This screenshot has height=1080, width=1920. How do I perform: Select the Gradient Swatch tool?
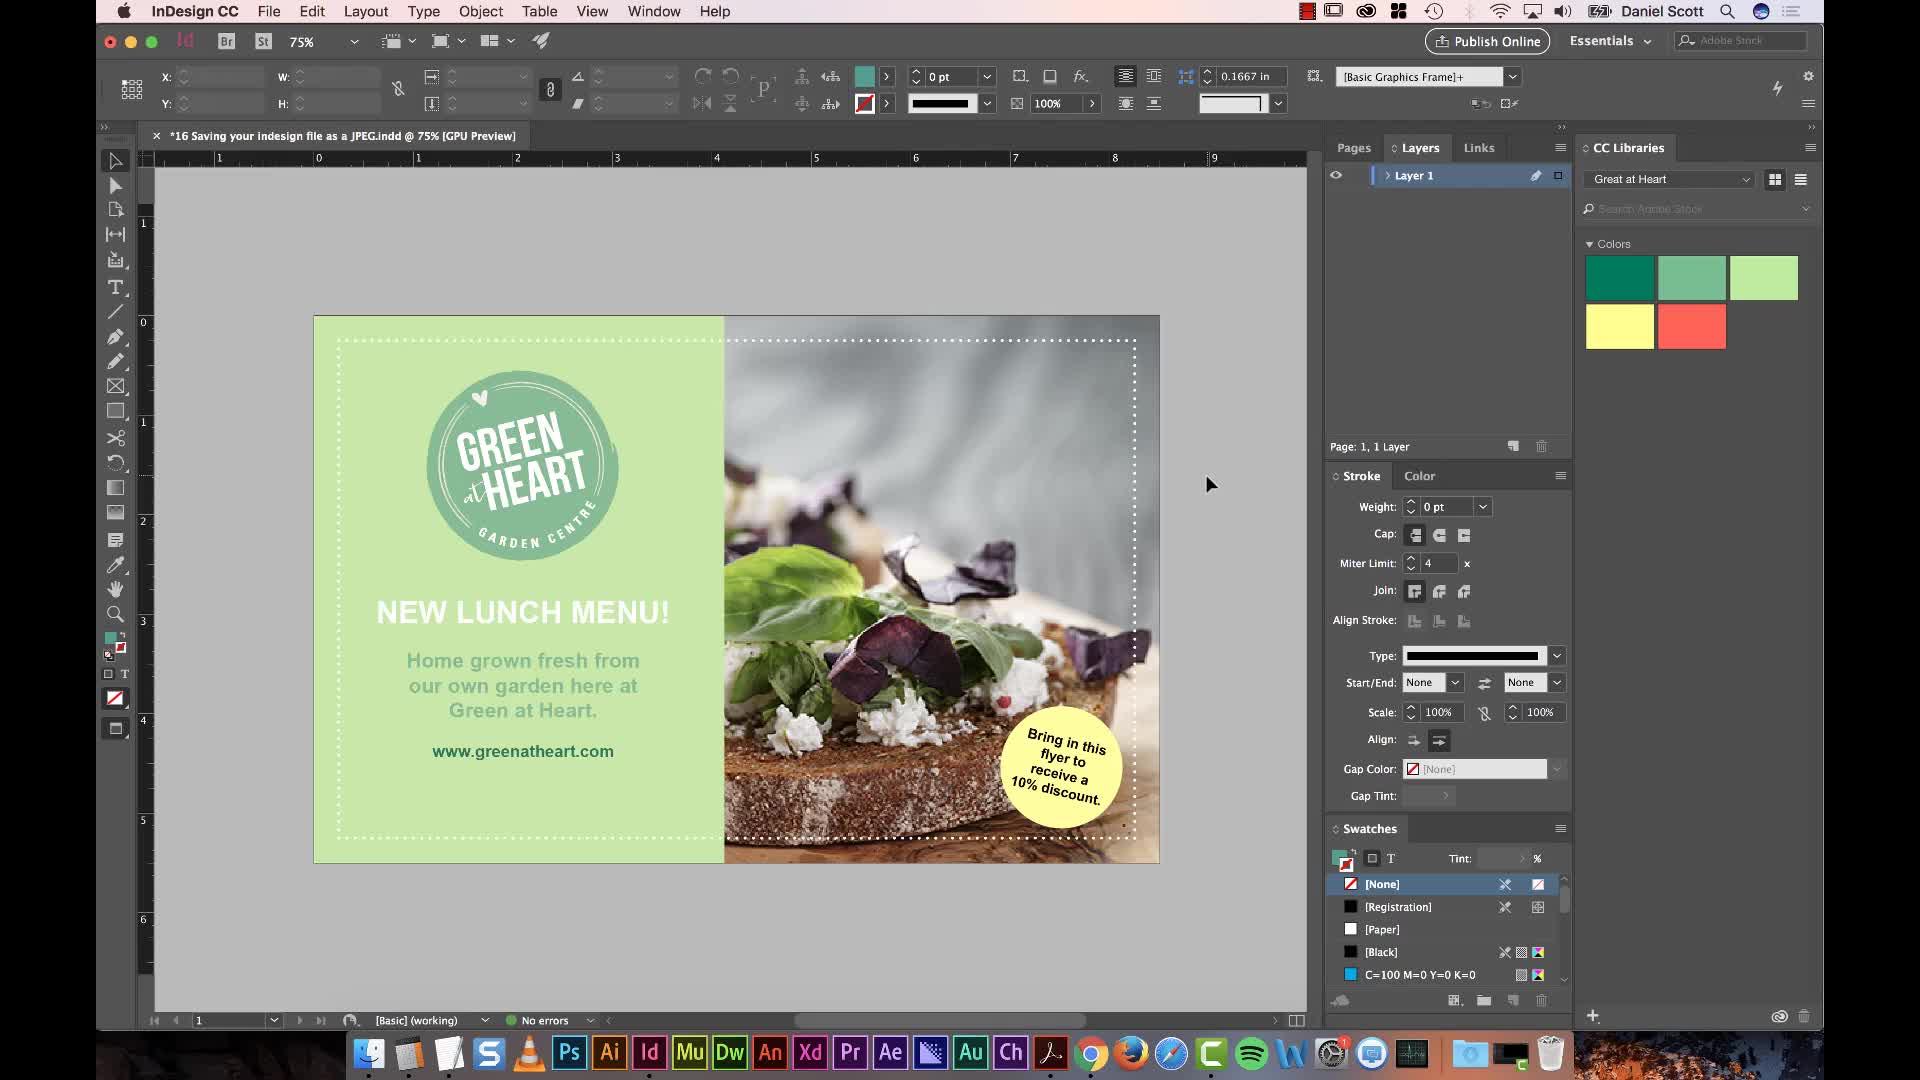click(x=115, y=488)
